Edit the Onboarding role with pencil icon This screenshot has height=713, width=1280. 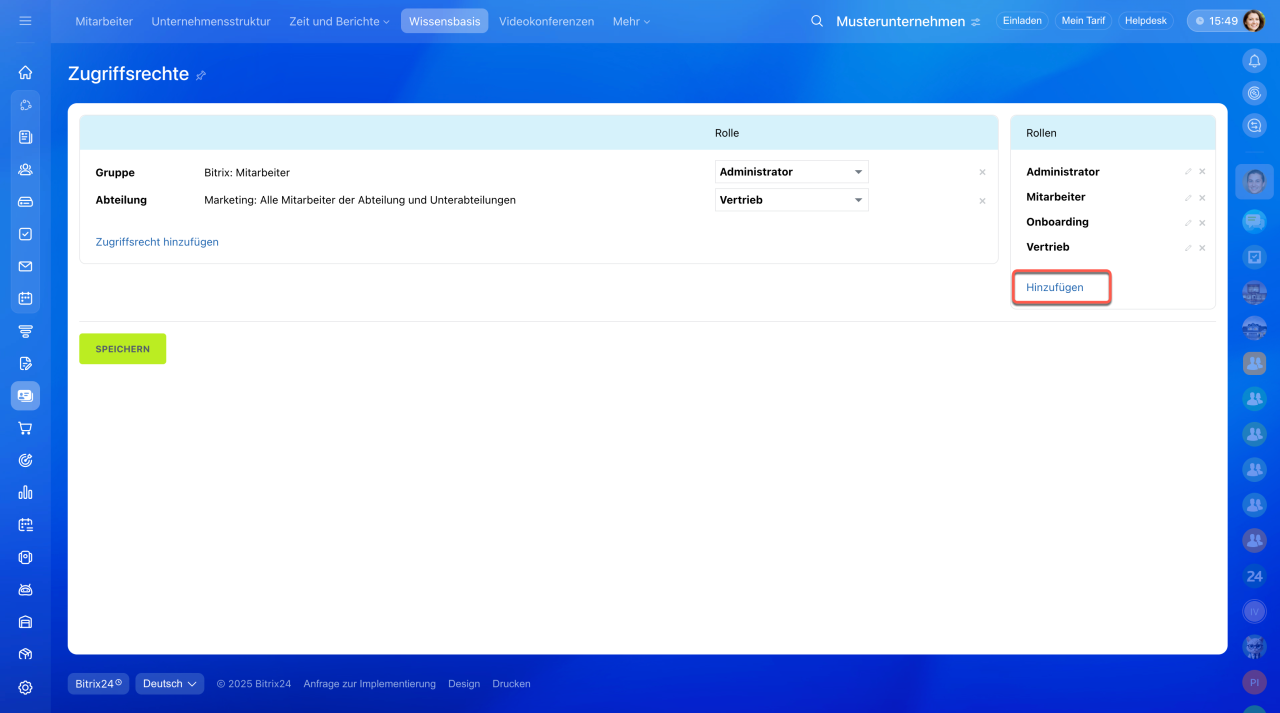(x=1188, y=223)
